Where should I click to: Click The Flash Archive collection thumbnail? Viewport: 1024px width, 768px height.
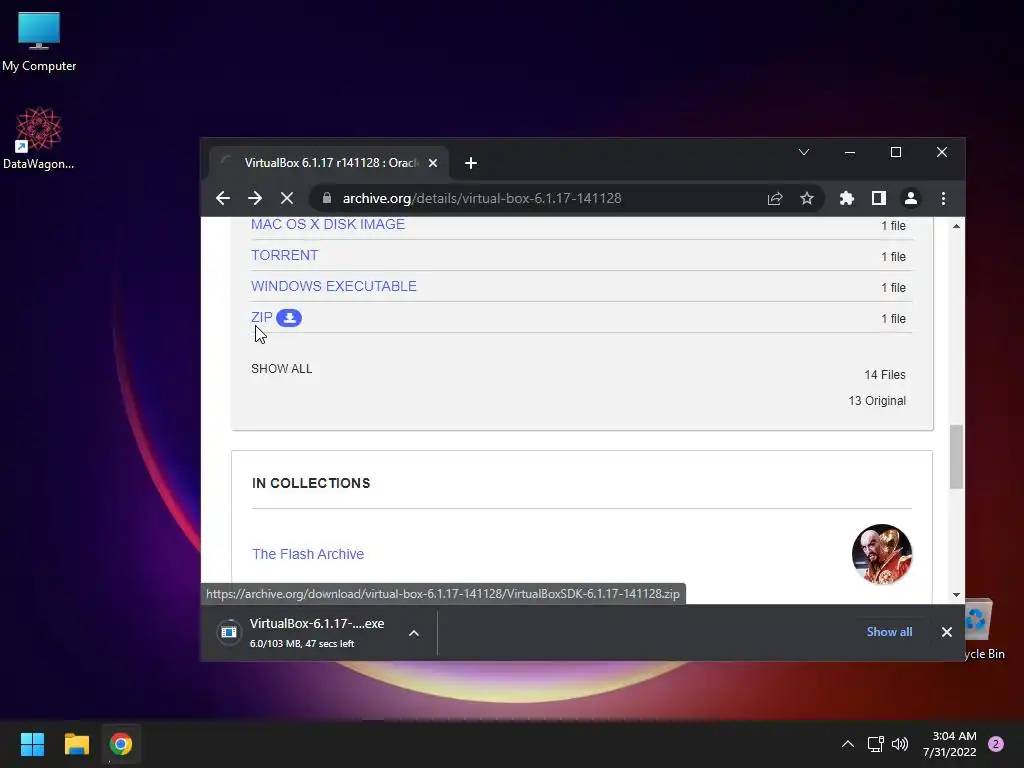(x=882, y=554)
